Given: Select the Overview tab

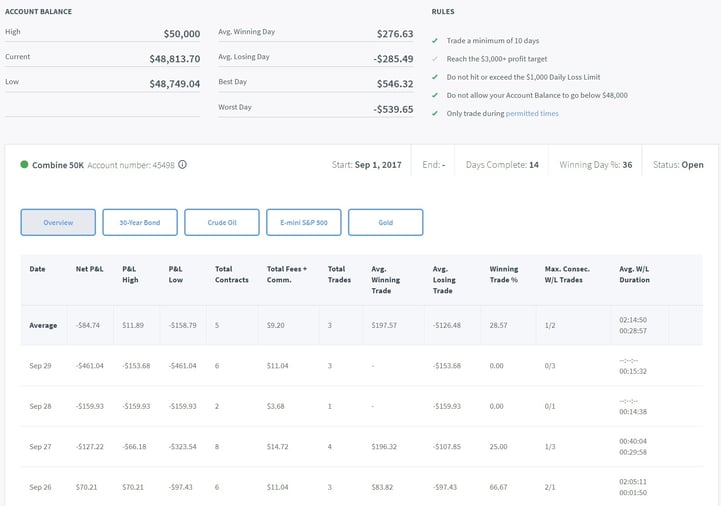Looking at the screenshot, I should point(58,222).
